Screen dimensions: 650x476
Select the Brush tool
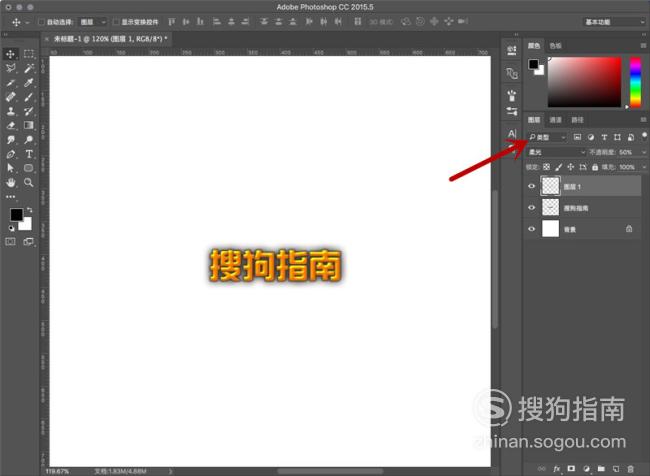point(29,97)
